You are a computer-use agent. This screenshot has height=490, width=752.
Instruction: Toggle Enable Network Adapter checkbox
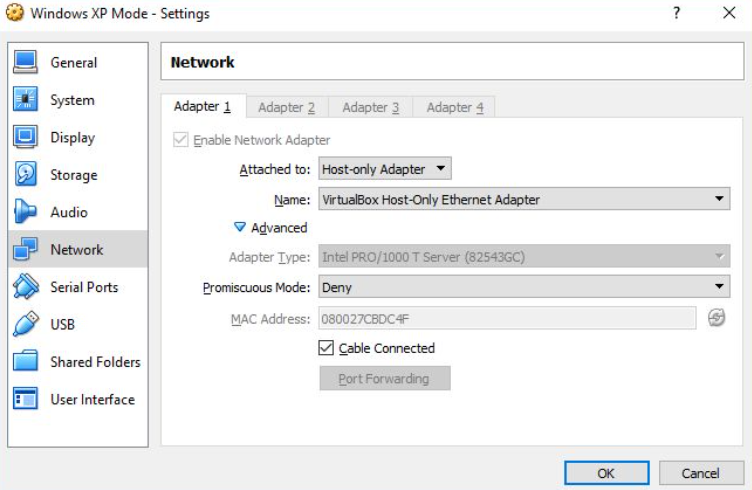(x=181, y=140)
